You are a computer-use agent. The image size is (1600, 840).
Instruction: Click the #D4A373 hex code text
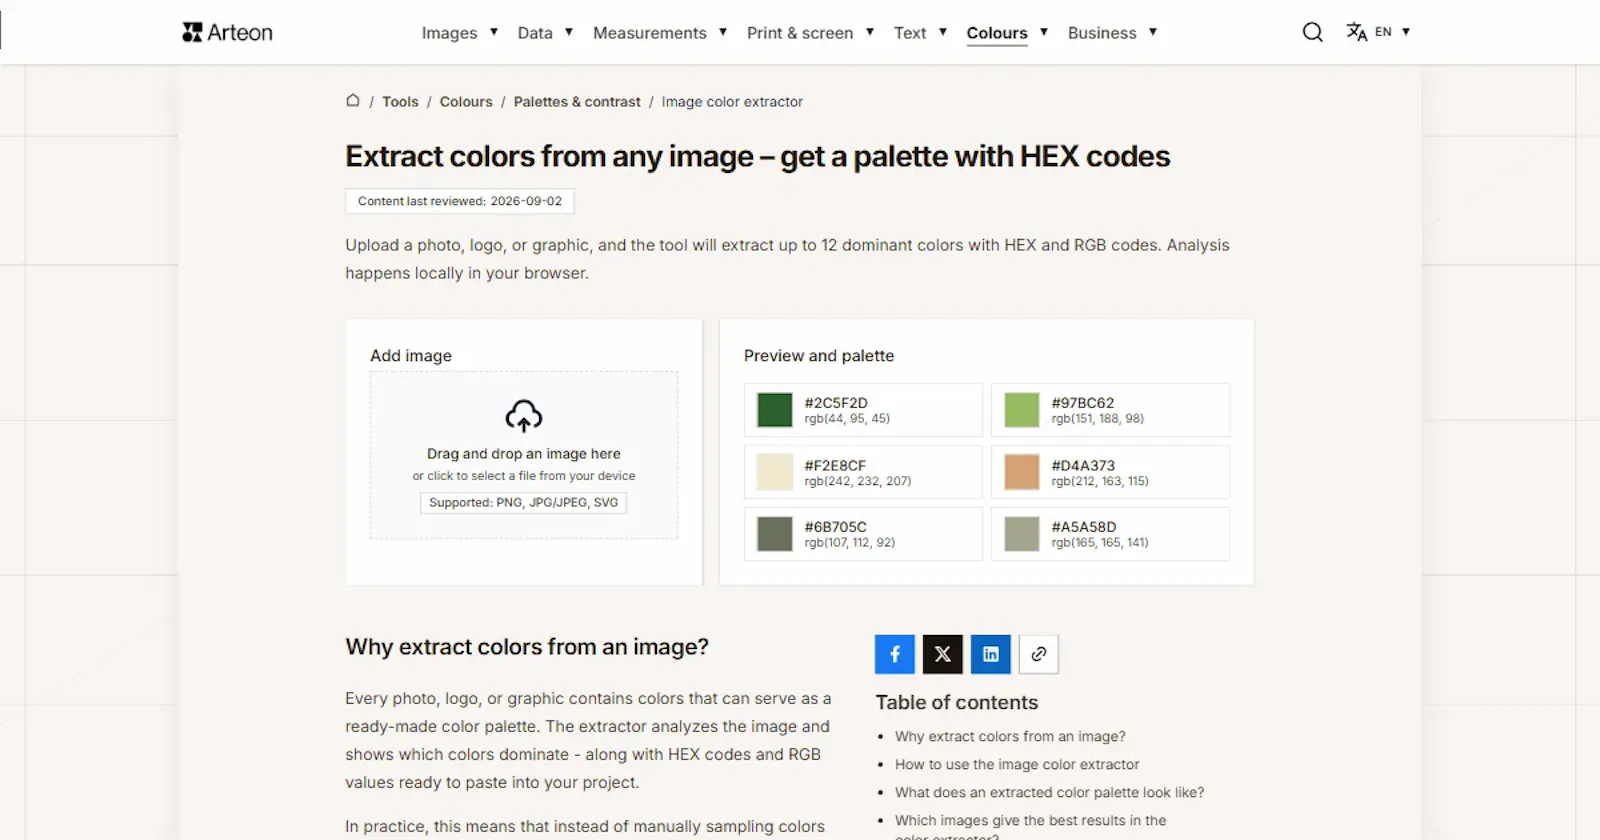(1083, 465)
